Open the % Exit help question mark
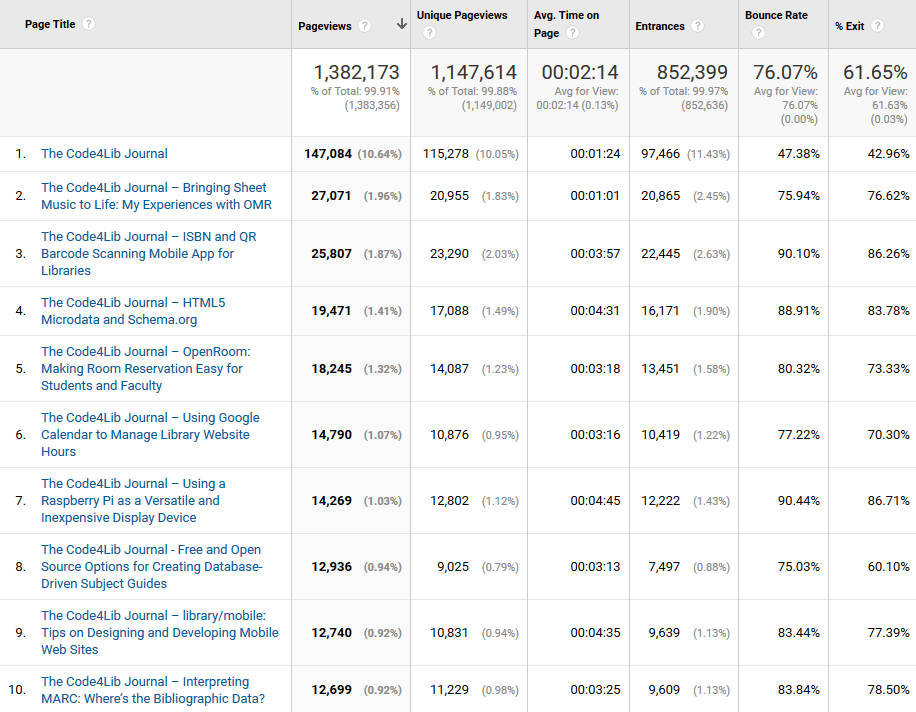Image resolution: width=916 pixels, height=712 pixels. (x=877, y=26)
